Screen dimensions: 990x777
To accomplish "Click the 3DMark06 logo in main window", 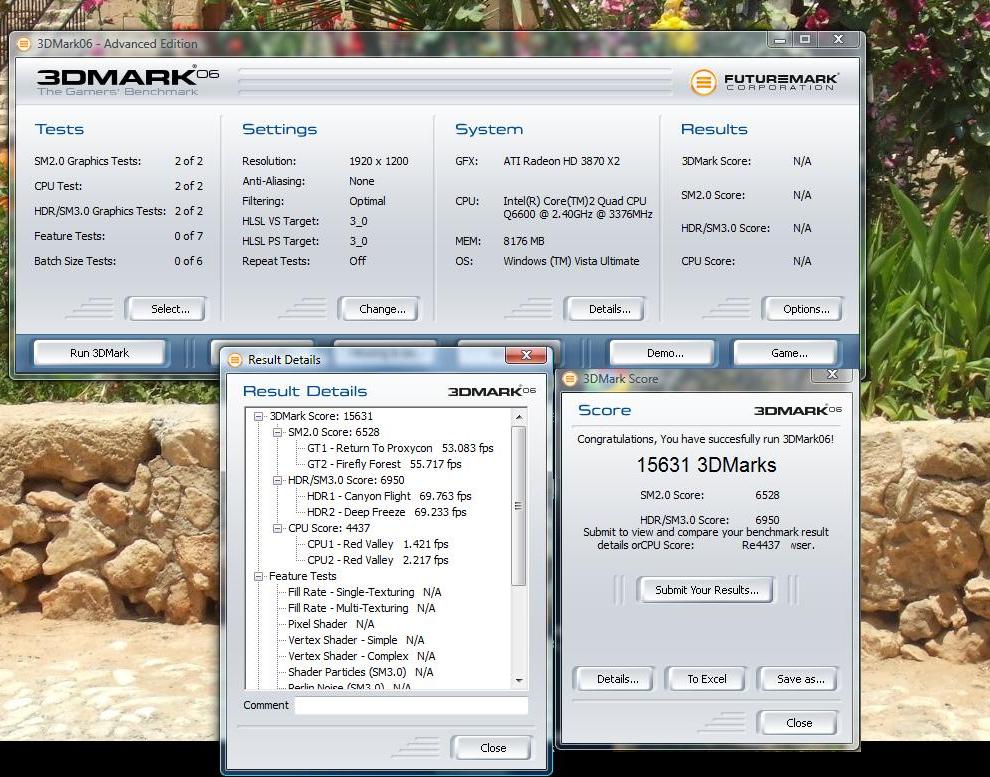I will coord(128,81).
